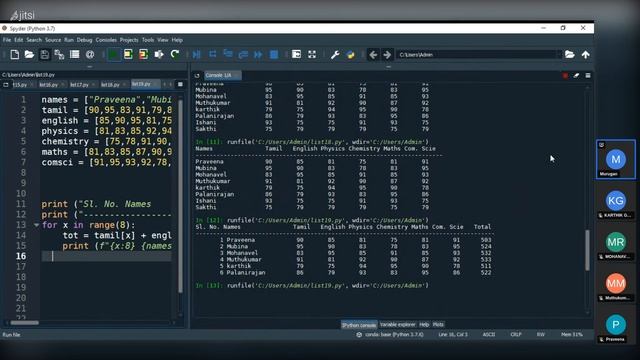
Task: Open the file switcher list icon
Action: click(x=74, y=54)
